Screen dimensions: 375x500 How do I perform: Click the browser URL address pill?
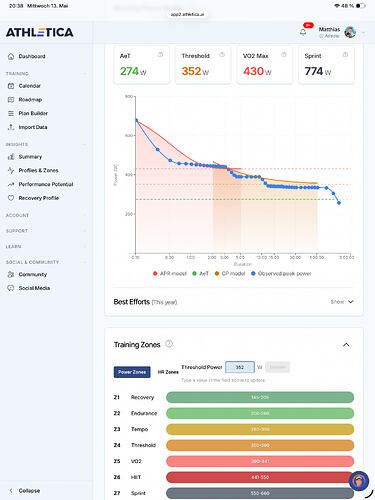(187, 14)
